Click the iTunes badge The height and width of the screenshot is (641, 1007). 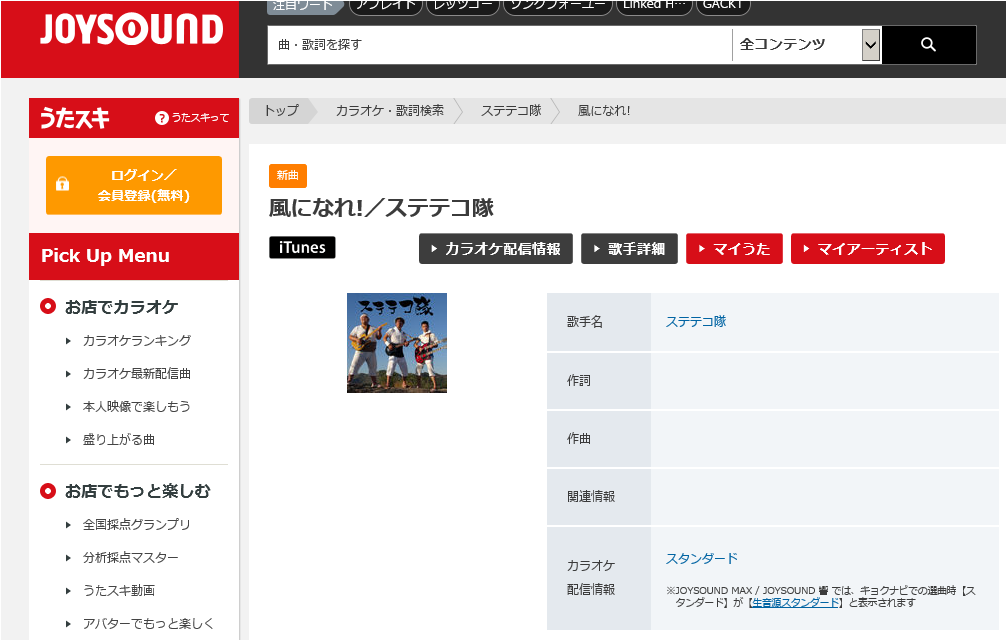(x=302, y=247)
